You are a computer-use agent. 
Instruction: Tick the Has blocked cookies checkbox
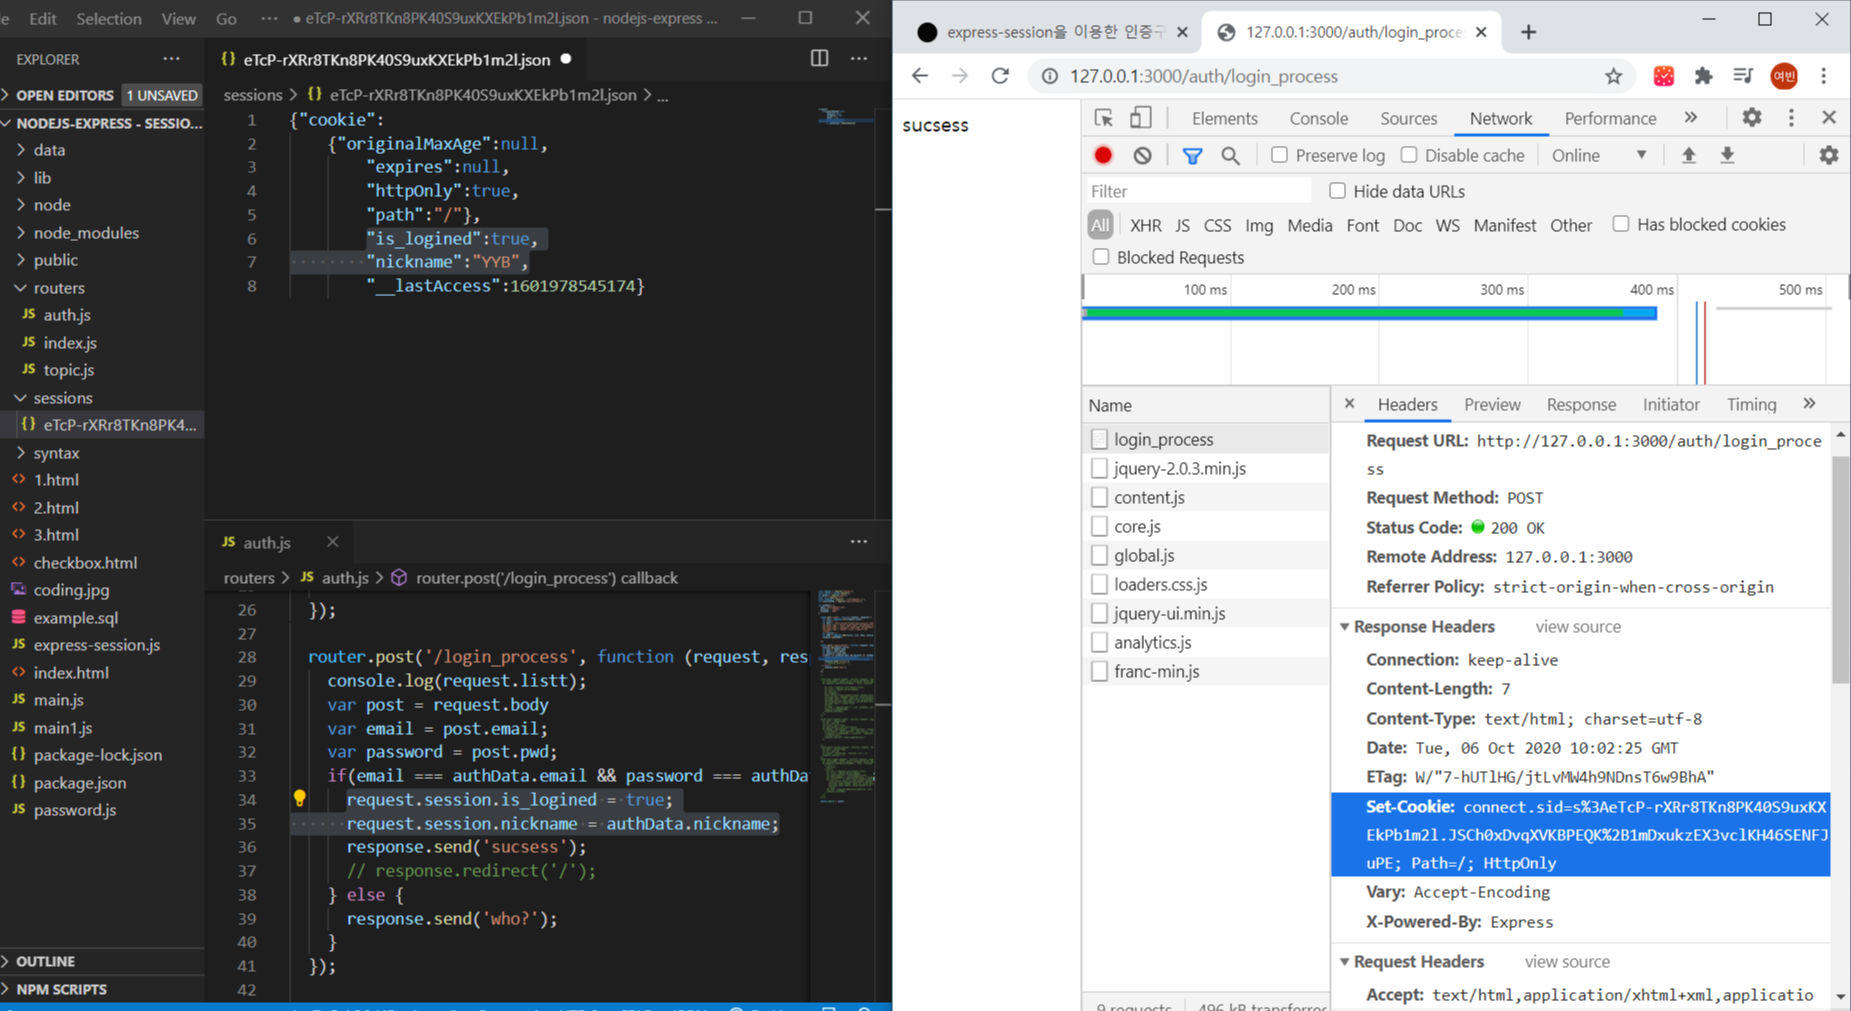1621,224
